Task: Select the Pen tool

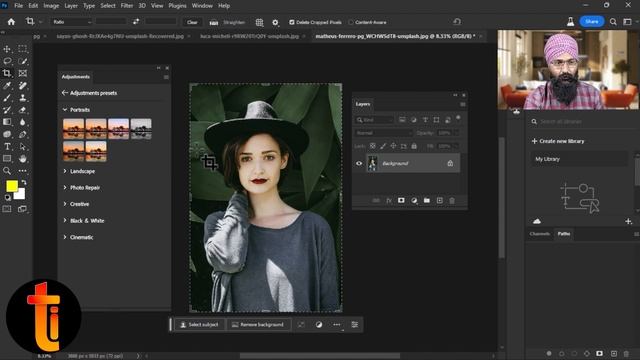Action: coord(23,134)
